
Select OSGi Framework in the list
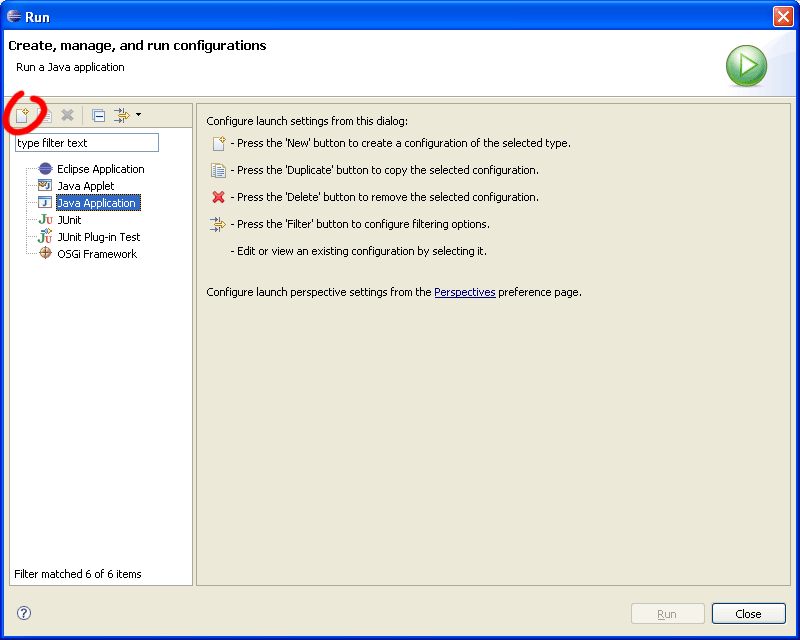(96, 254)
